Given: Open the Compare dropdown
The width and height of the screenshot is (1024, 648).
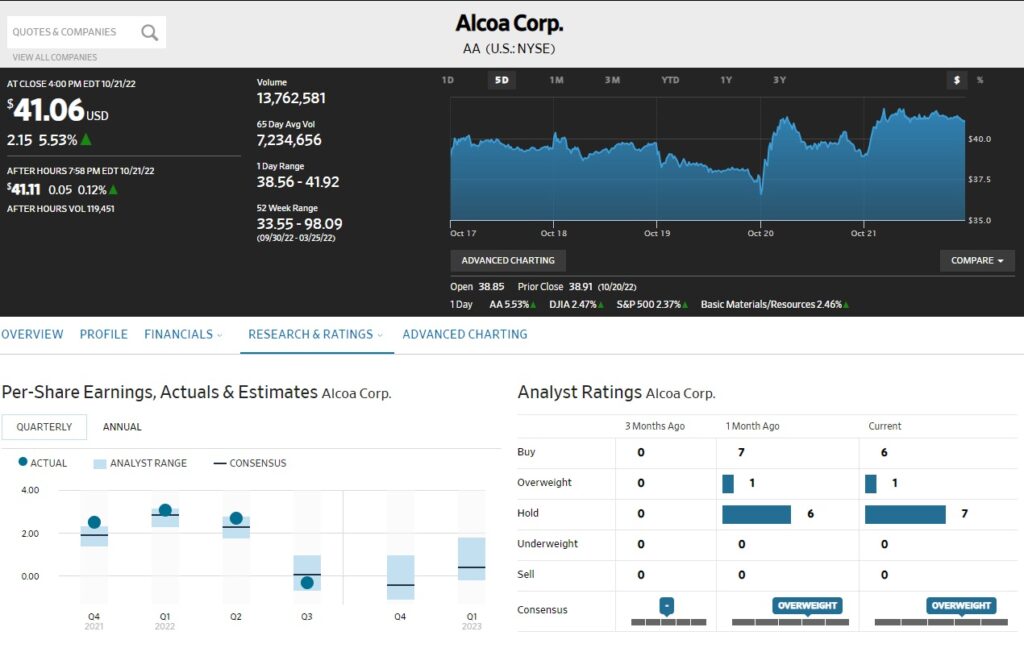Looking at the screenshot, I should tap(977, 261).
